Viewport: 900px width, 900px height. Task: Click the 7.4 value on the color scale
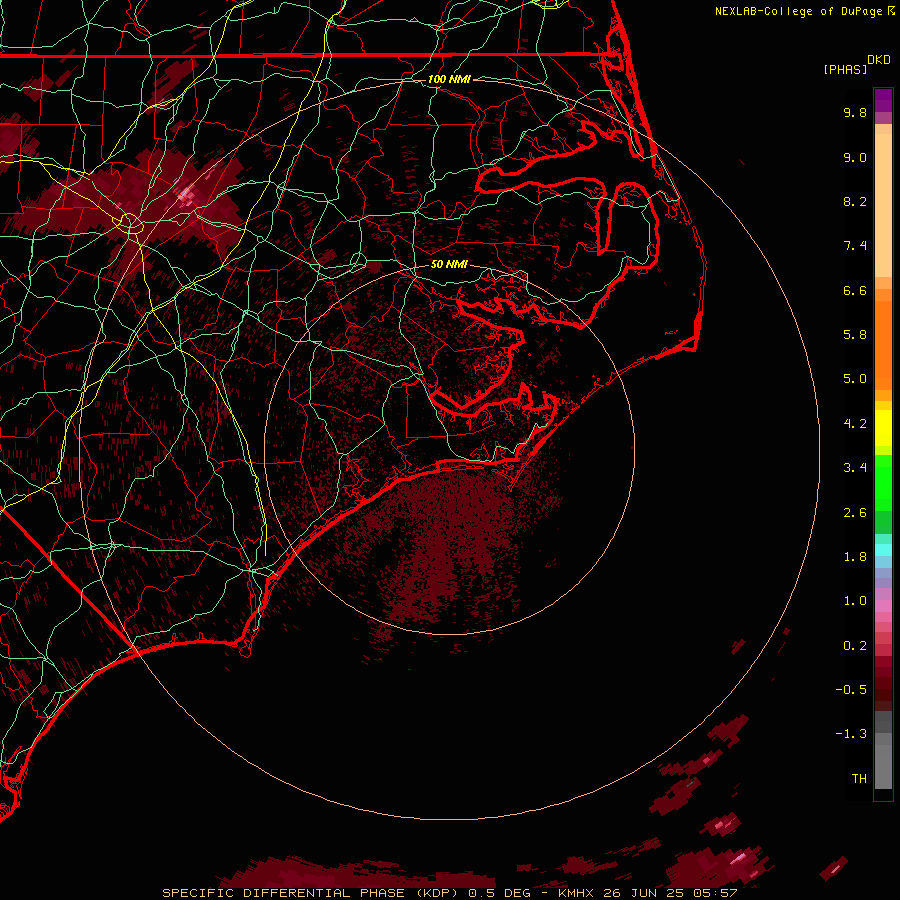pyautogui.click(x=855, y=246)
